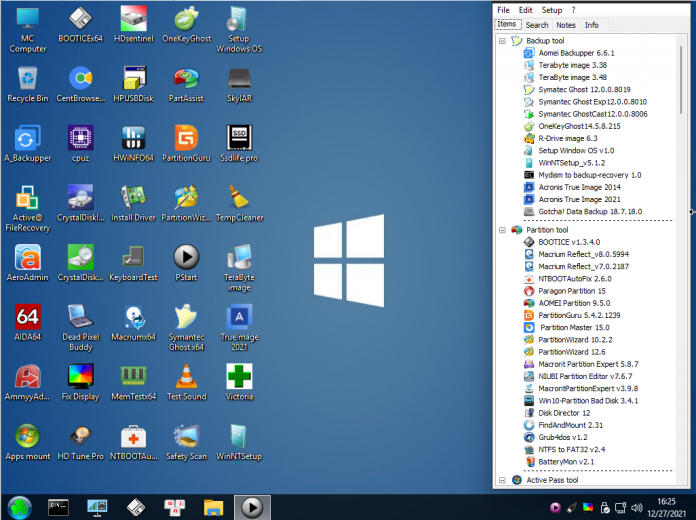The width and height of the screenshot is (696, 520).
Task: Switch to the Notes tab
Action: coord(566,25)
